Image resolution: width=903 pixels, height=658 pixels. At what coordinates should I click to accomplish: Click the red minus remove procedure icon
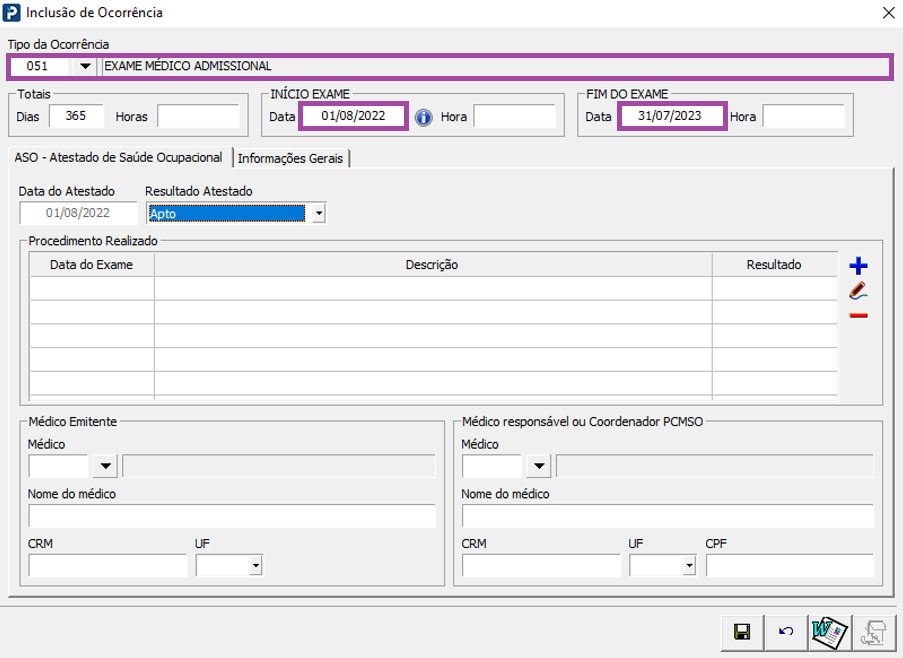coord(857,316)
